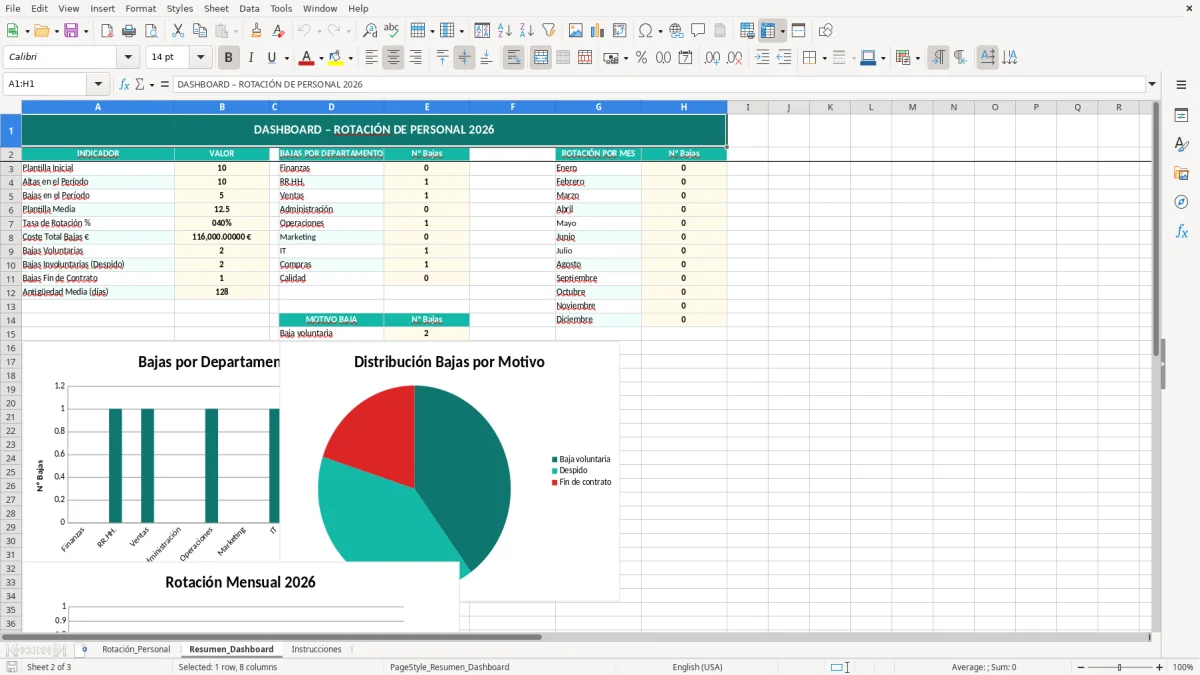The width and height of the screenshot is (1200, 675).
Task: Add a decimal place
Action: click(712, 58)
